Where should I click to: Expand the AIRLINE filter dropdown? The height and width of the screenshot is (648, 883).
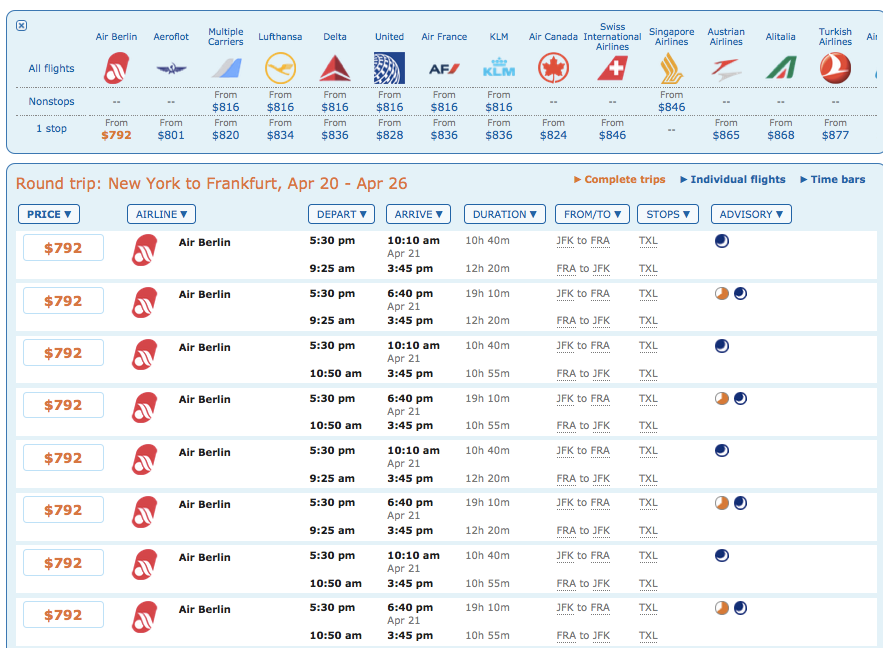pyautogui.click(x=161, y=214)
